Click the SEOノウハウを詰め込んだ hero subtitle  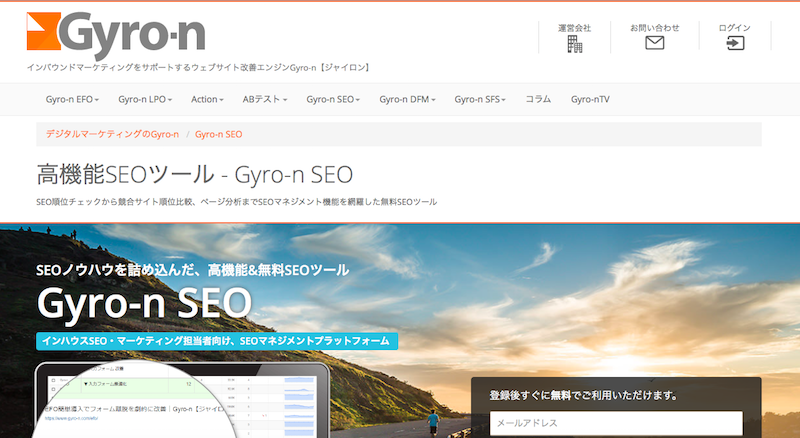[x=192, y=270]
